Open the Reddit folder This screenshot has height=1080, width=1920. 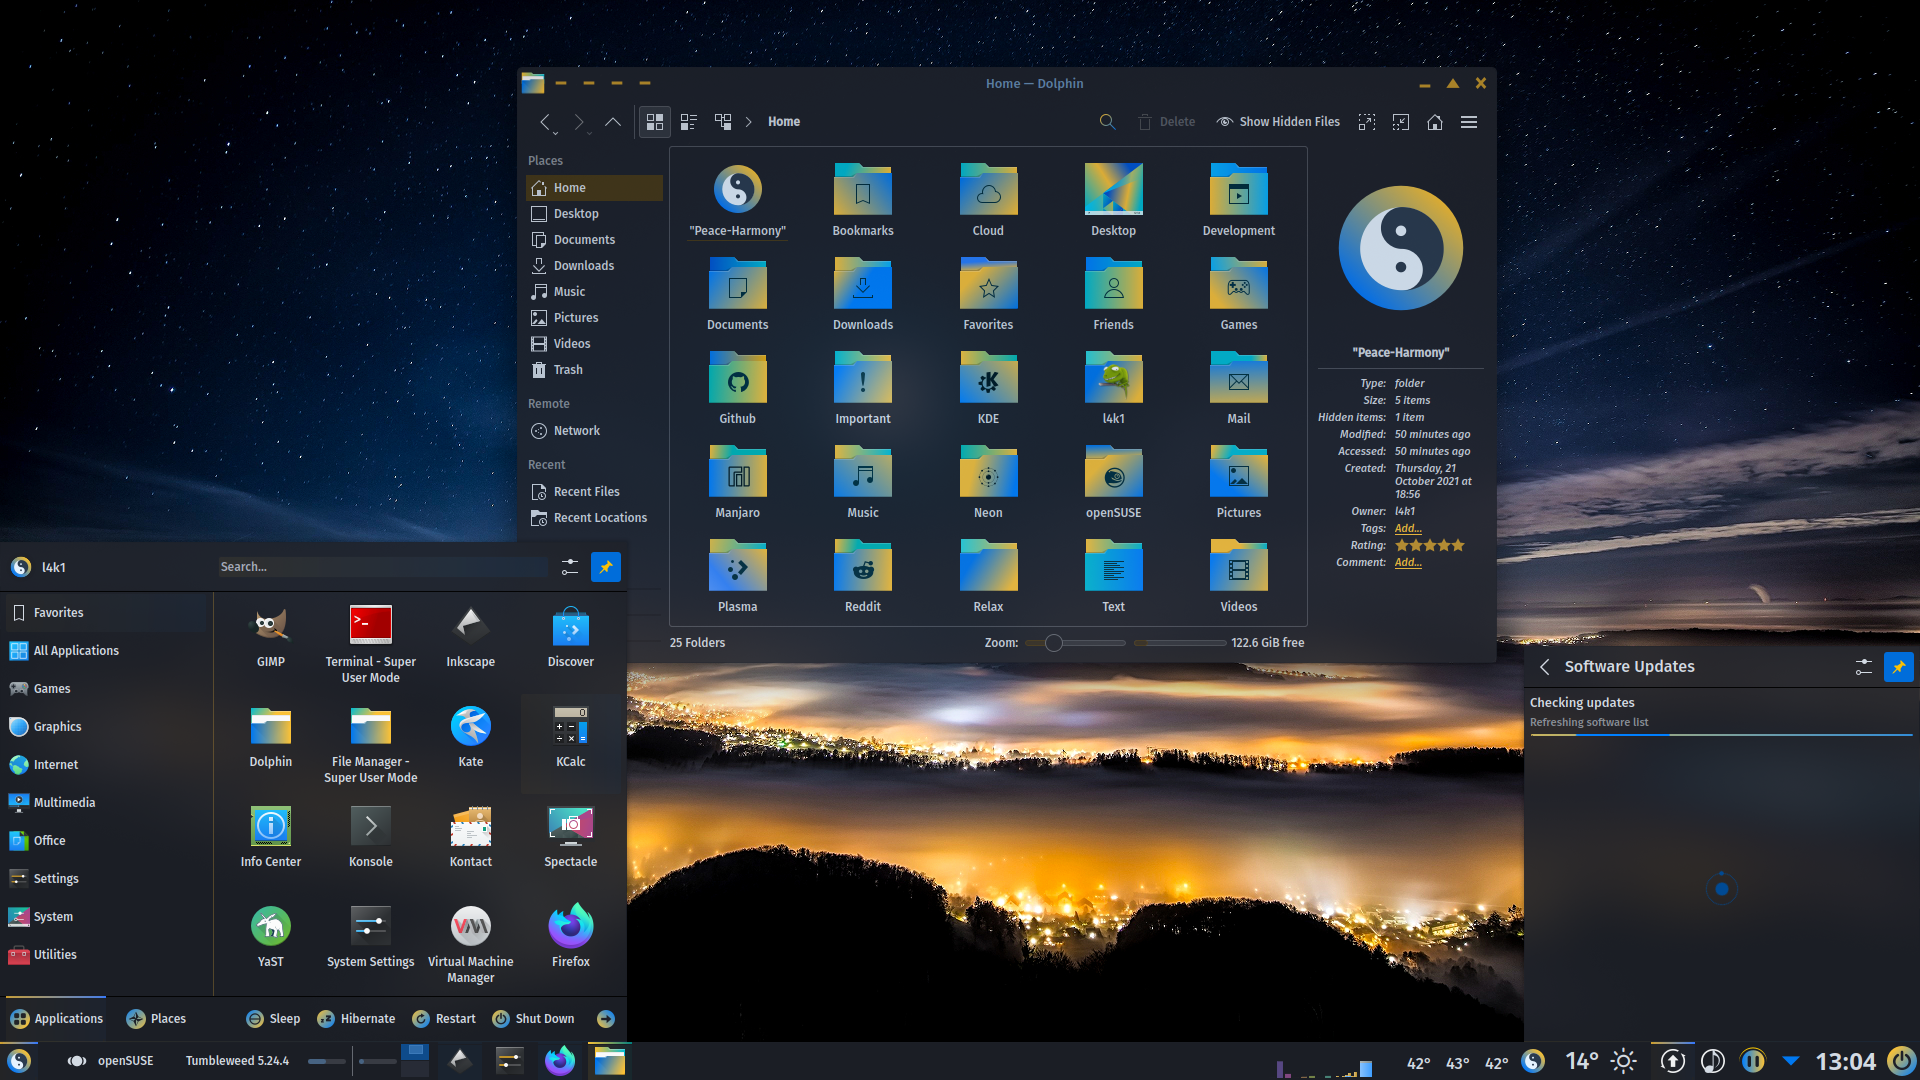click(863, 576)
